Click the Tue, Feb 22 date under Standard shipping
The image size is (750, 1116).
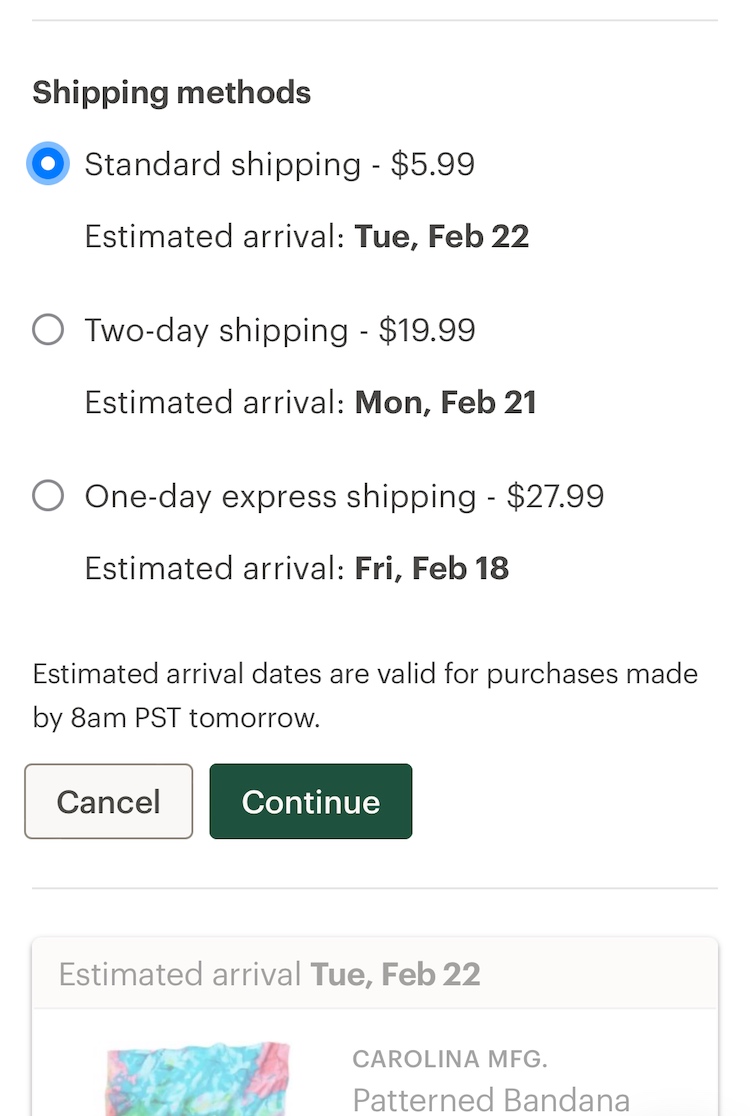pos(441,237)
